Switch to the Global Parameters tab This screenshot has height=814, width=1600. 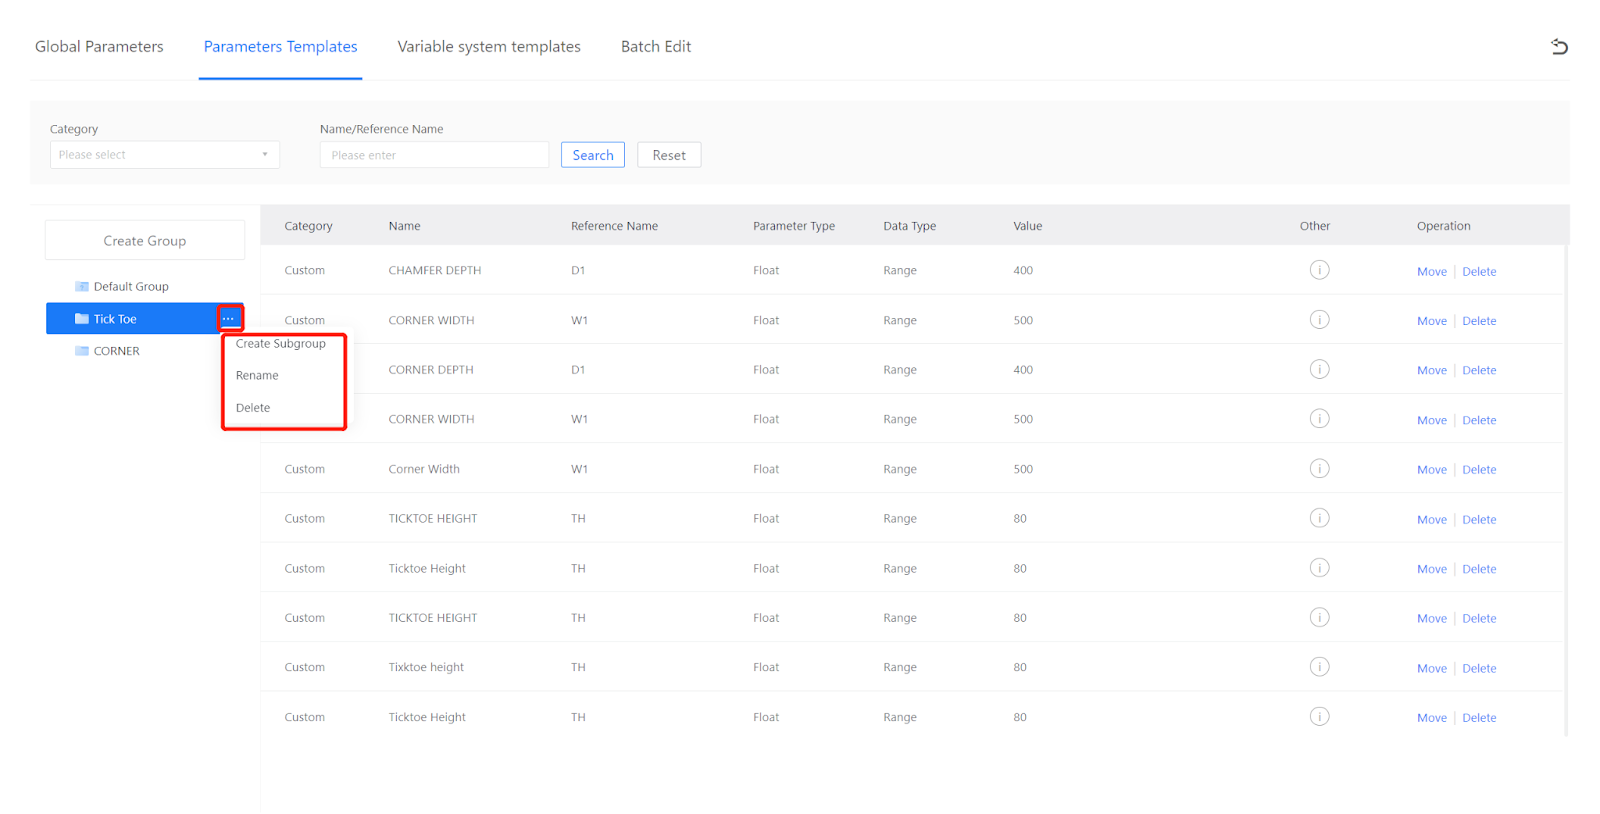tap(99, 47)
